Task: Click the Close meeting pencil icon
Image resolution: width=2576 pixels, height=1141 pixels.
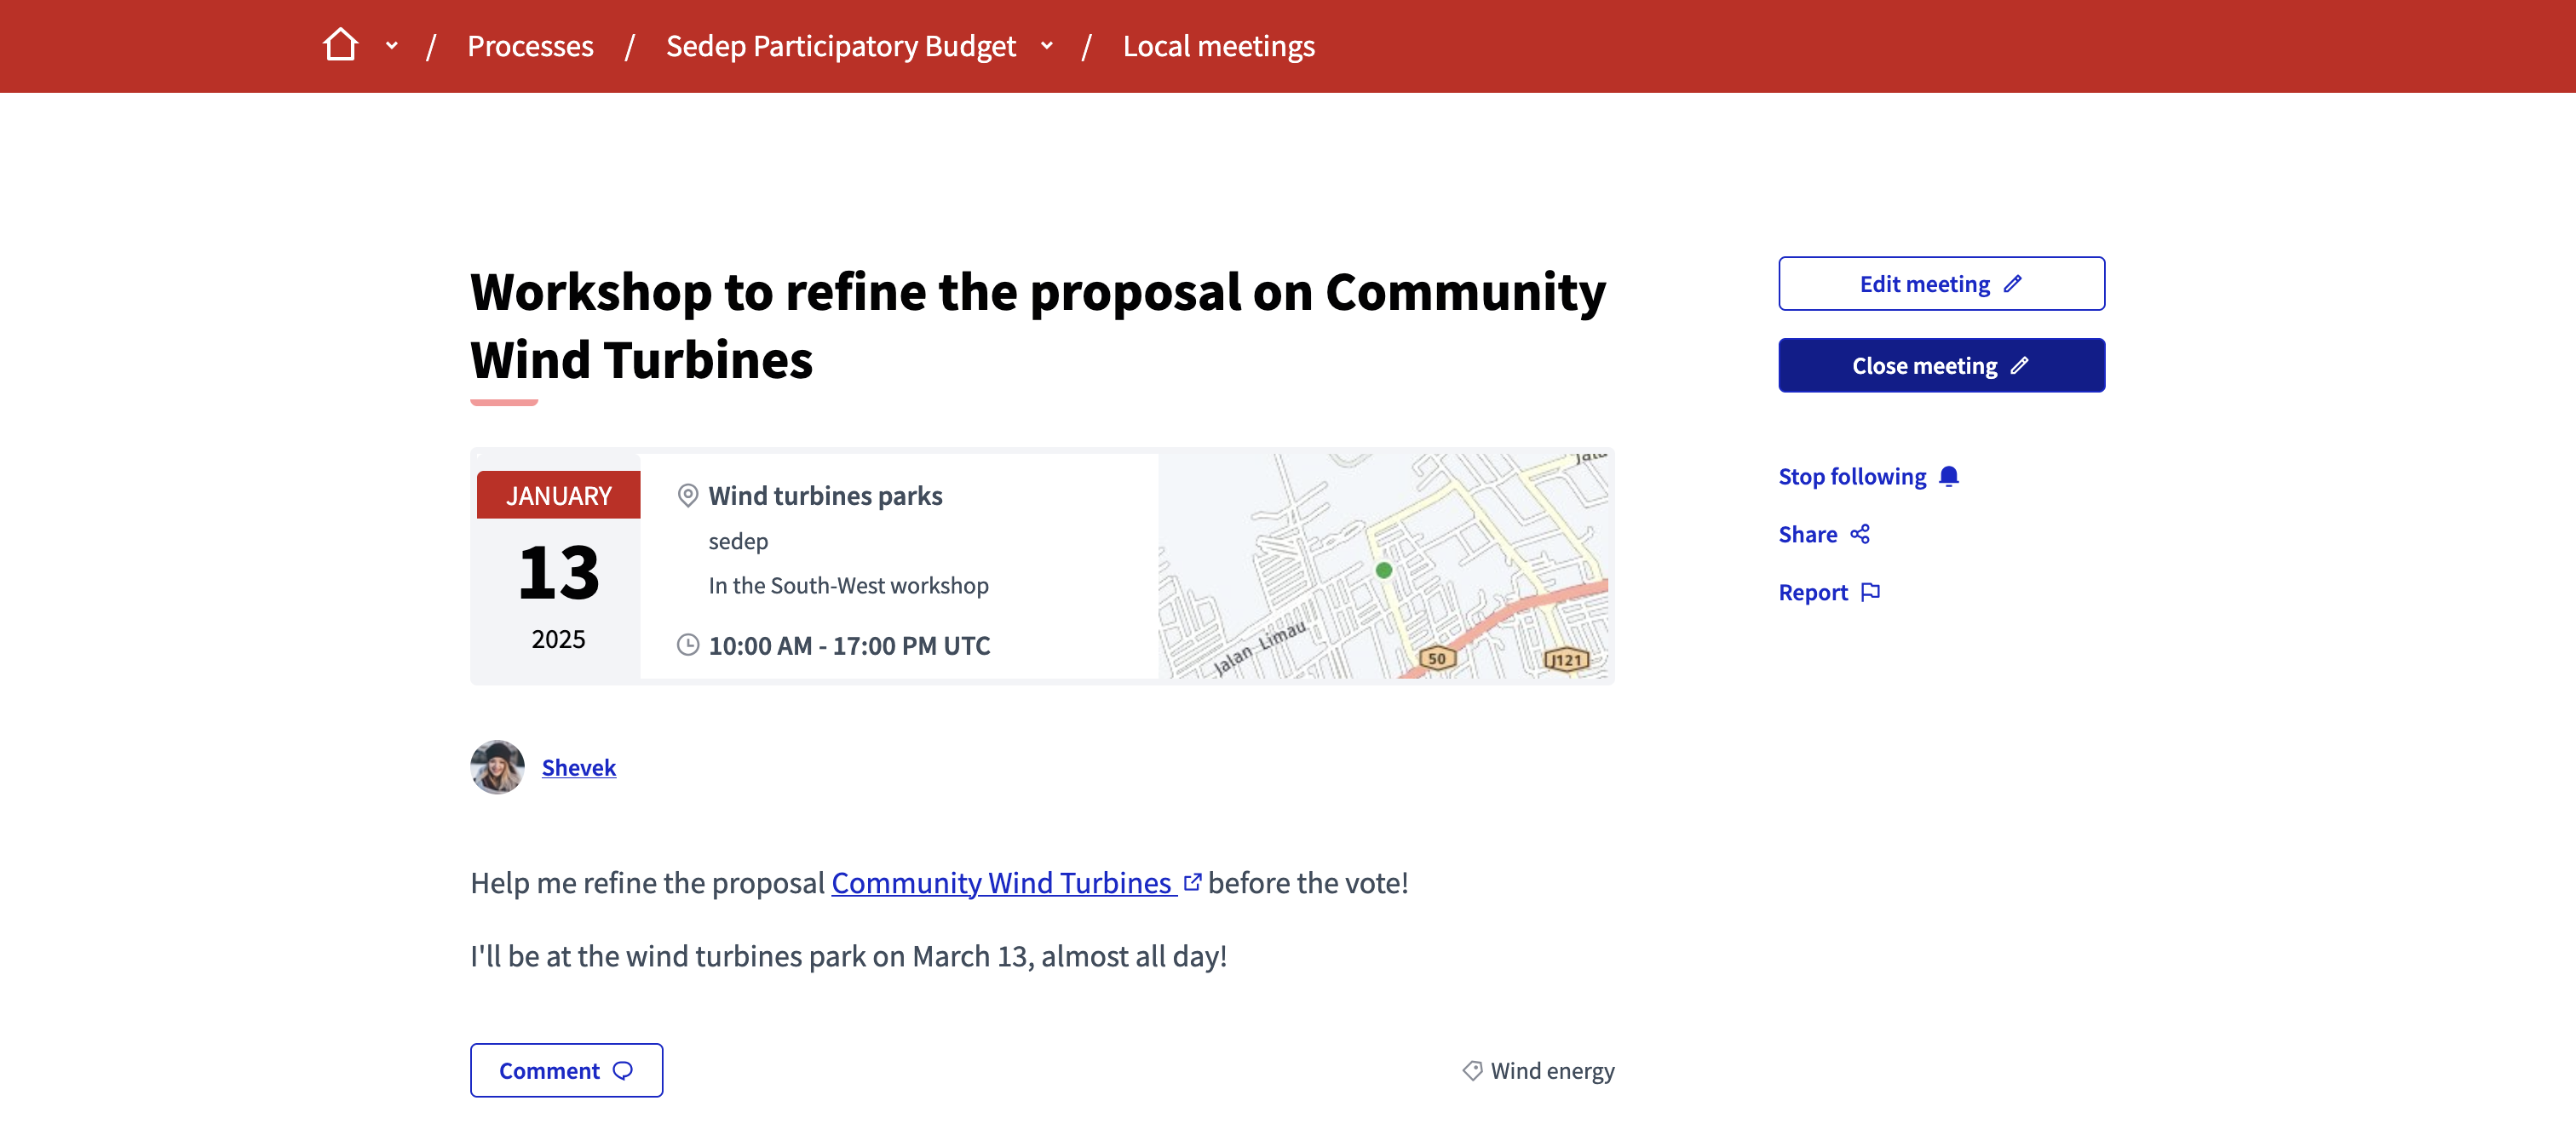Action: [2024, 364]
